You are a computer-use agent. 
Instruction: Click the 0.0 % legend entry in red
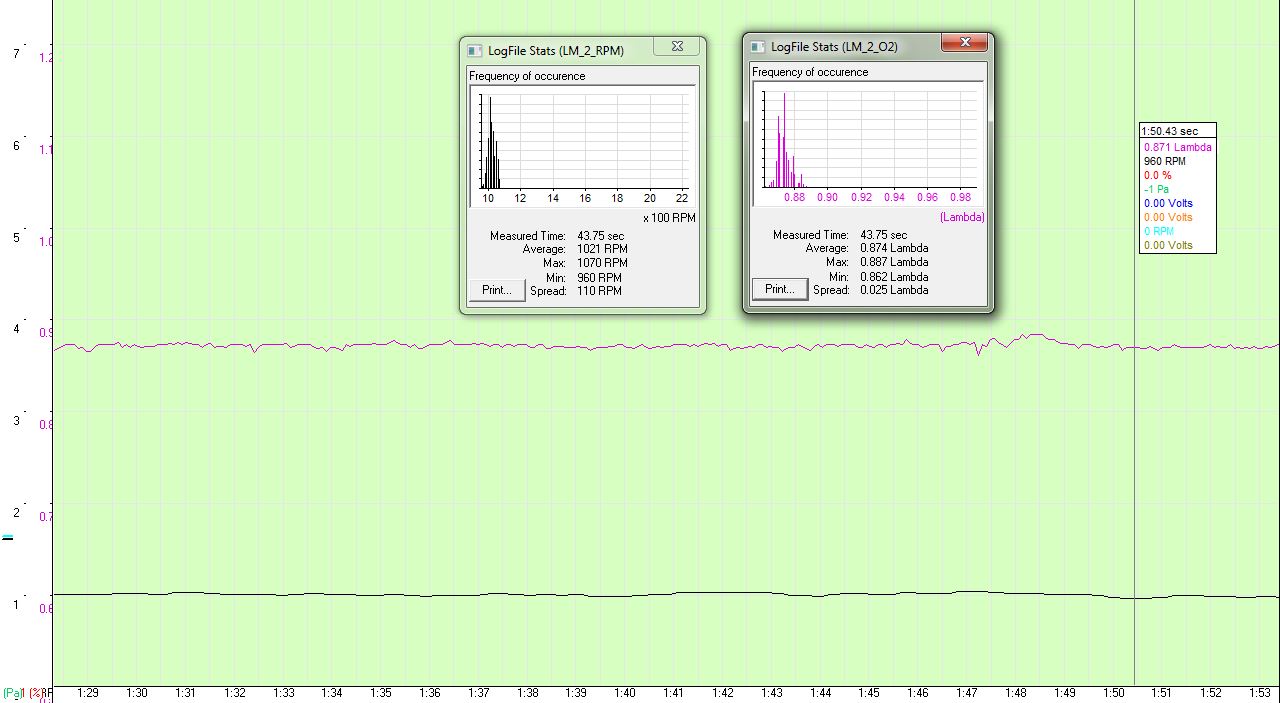(x=1157, y=175)
